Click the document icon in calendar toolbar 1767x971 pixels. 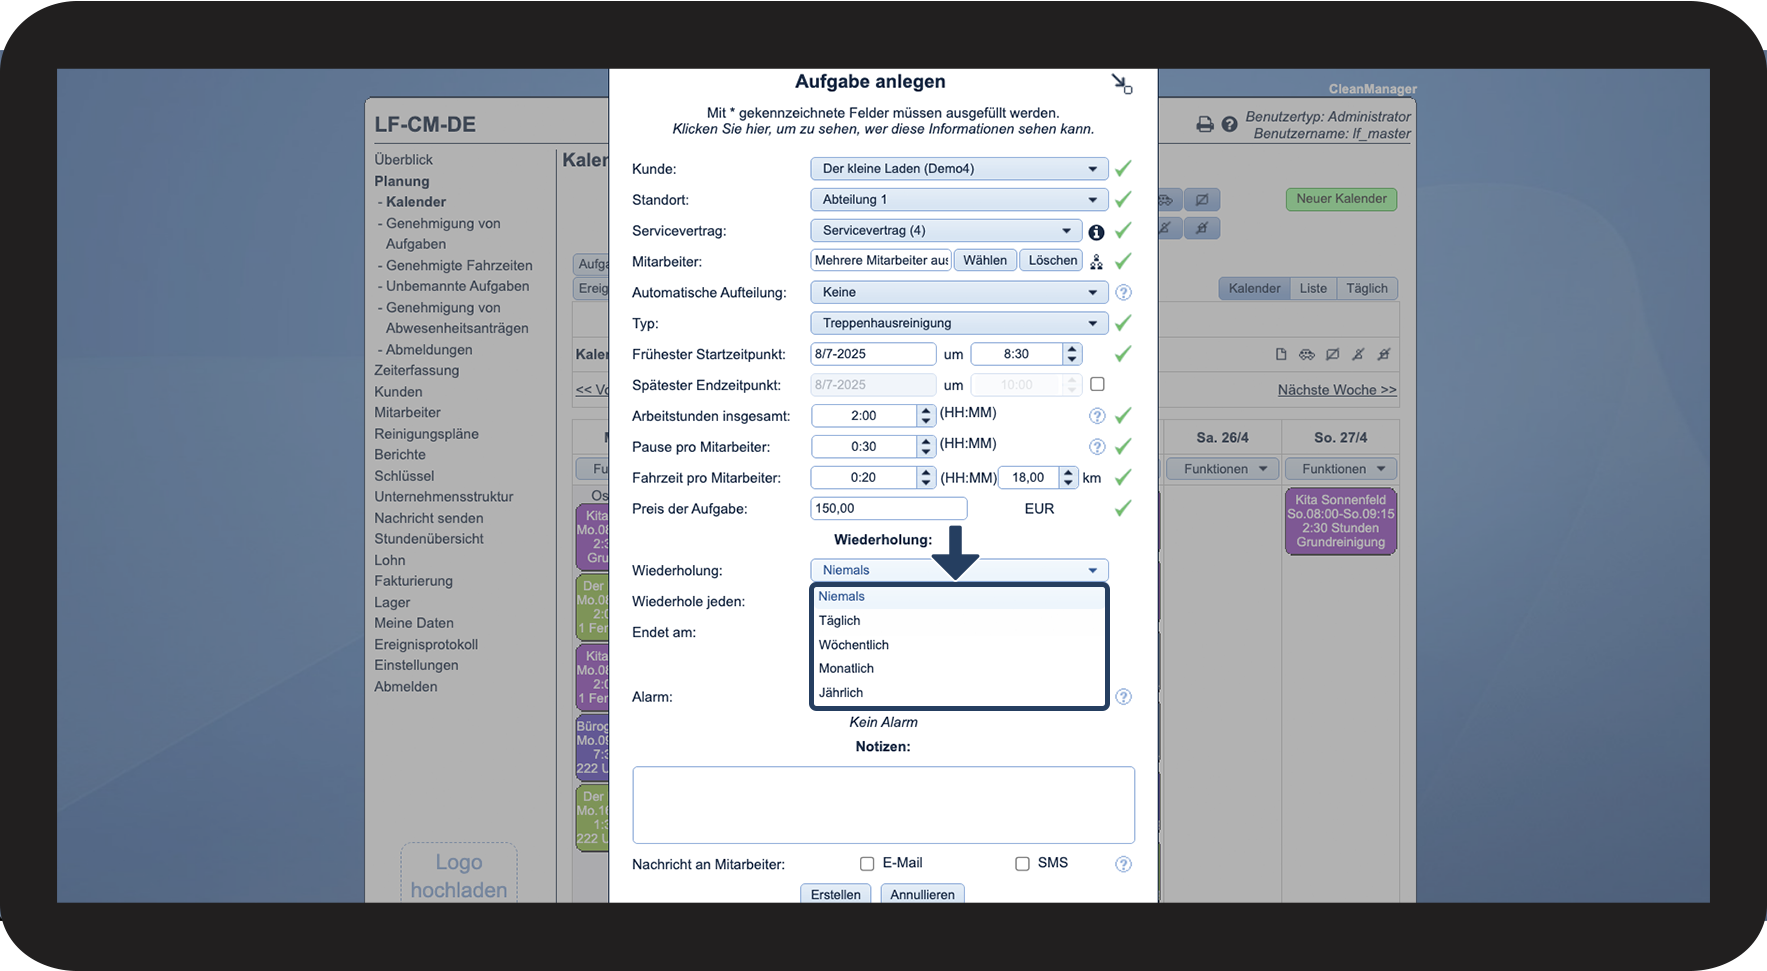click(1281, 354)
